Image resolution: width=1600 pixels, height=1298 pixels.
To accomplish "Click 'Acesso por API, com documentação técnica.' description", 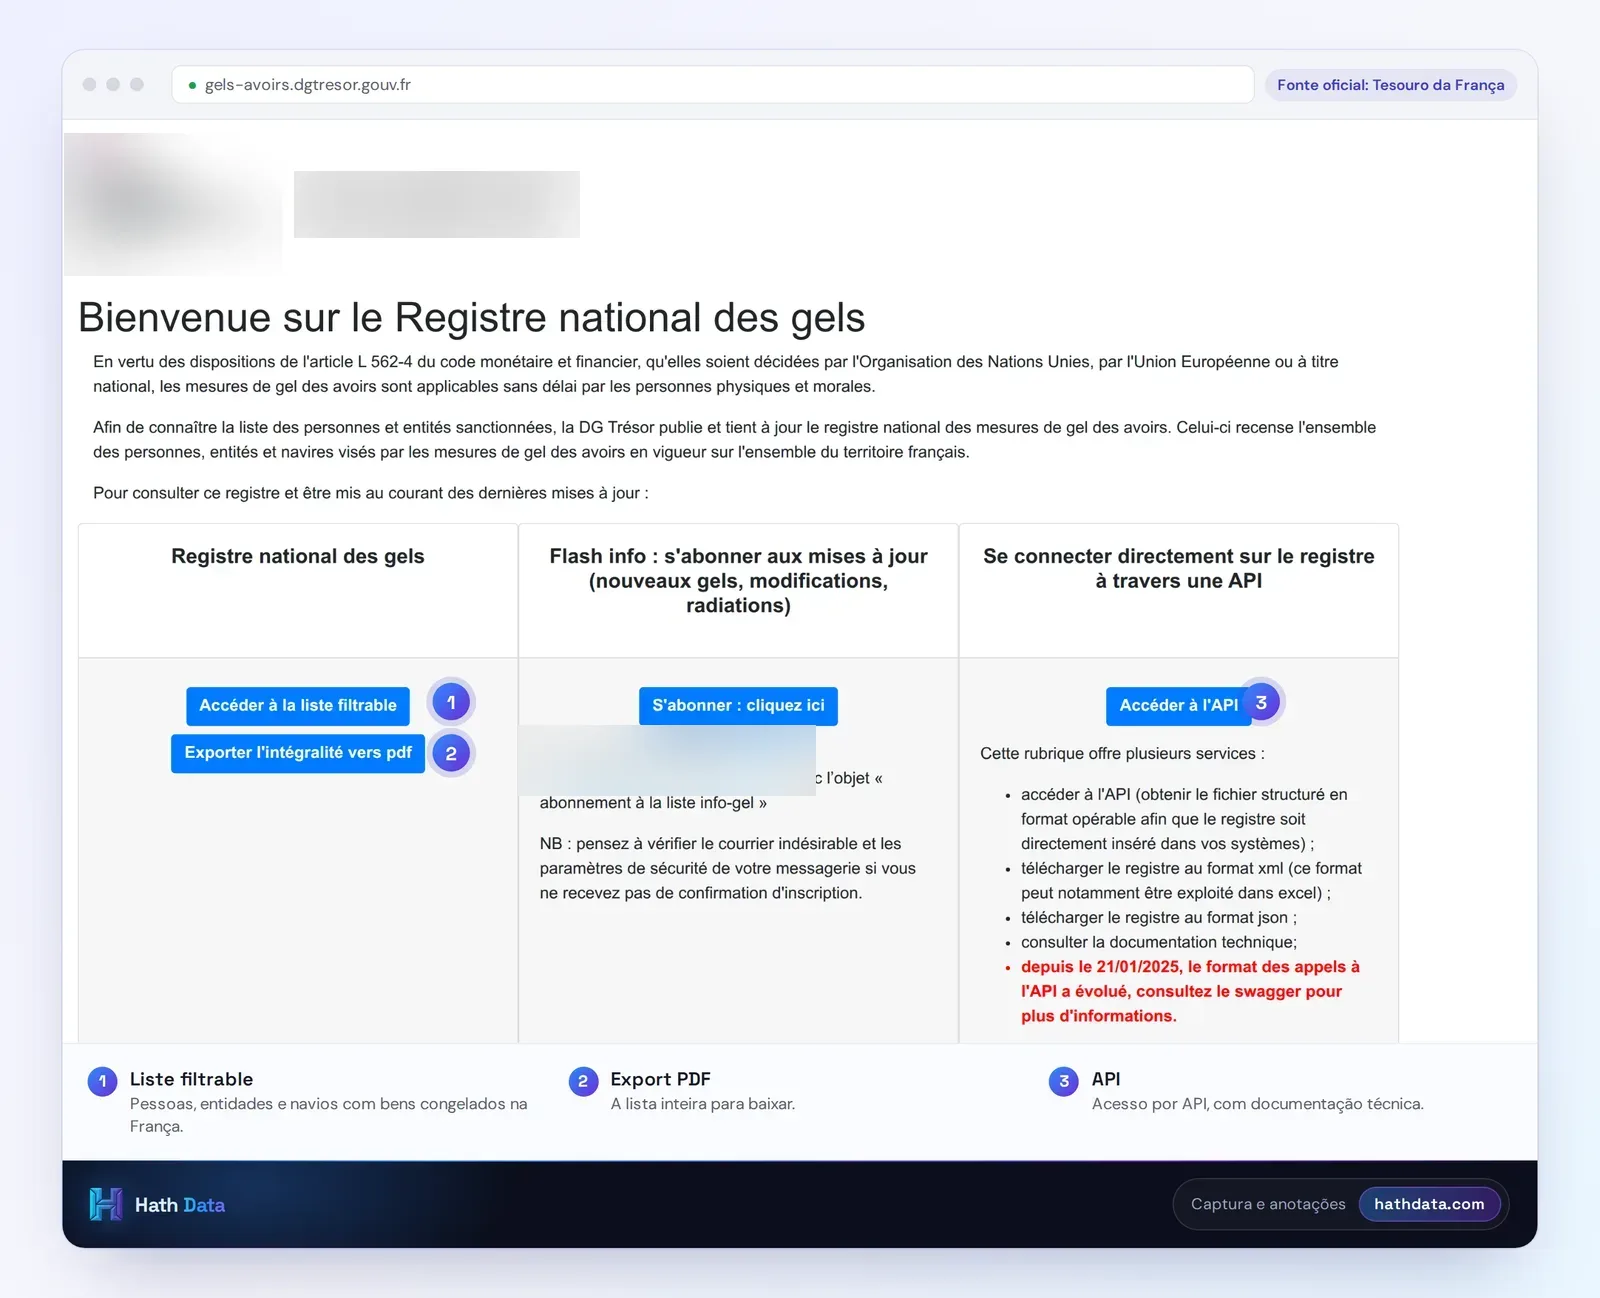I will (1257, 1104).
